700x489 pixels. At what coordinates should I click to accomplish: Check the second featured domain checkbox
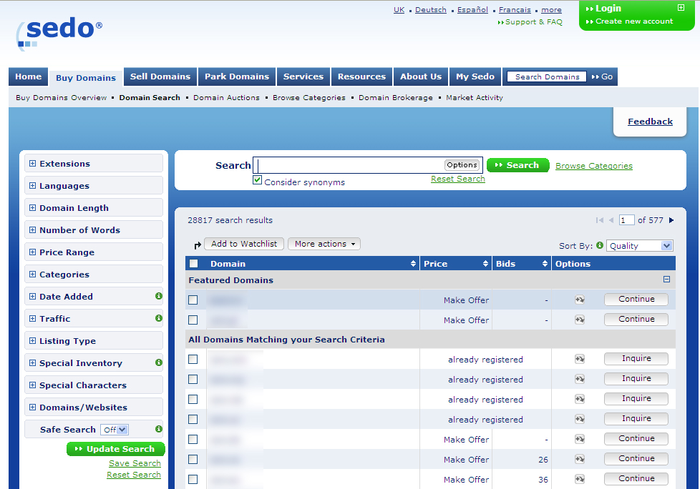tap(193, 320)
